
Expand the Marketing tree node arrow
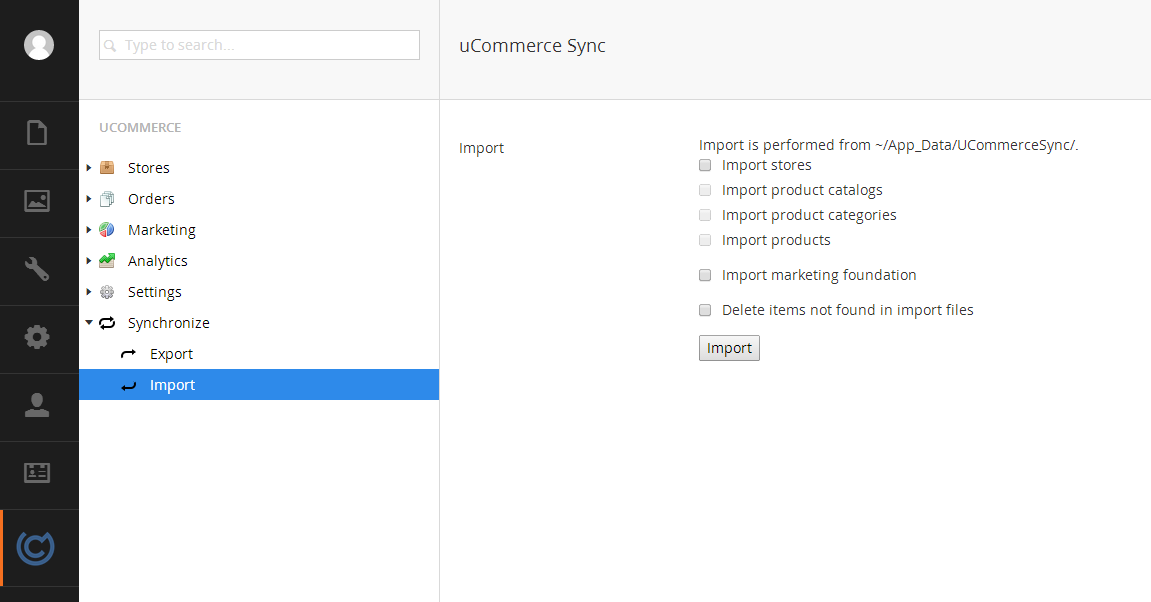point(89,230)
